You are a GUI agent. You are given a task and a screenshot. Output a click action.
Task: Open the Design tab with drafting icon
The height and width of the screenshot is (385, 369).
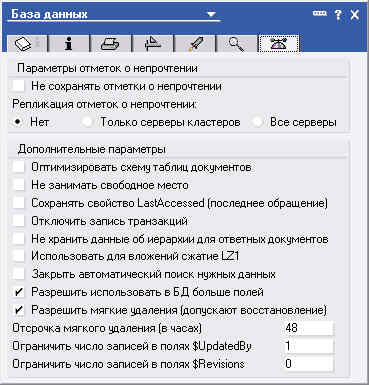(x=153, y=43)
